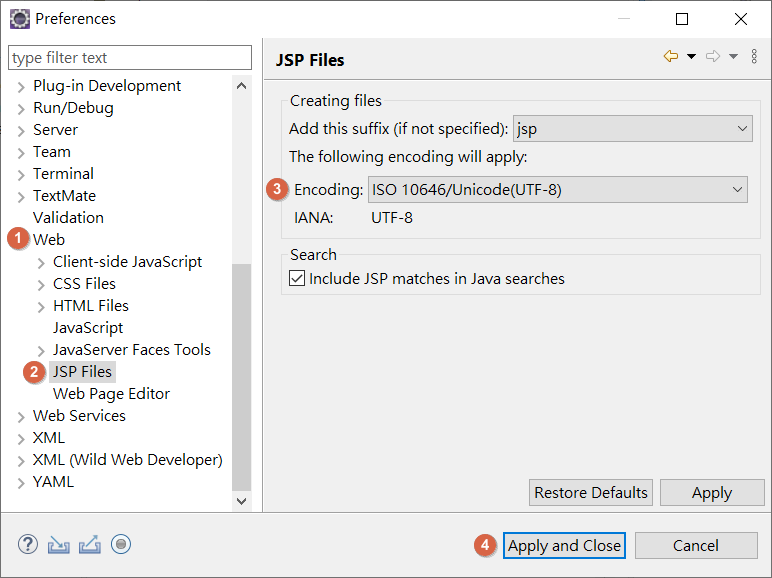This screenshot has height=578, width=772.
Task: Focus the type filter text field
Action: coord(130,58)
